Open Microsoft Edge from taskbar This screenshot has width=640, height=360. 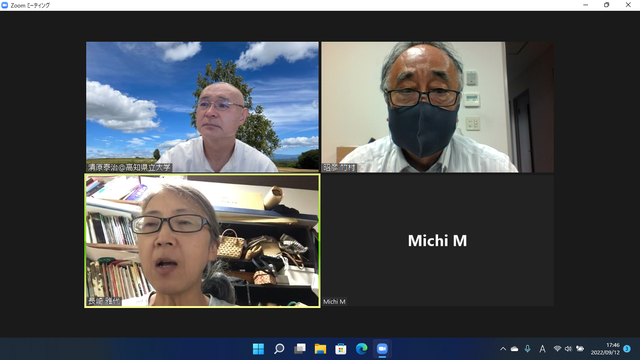coord(361,349)
